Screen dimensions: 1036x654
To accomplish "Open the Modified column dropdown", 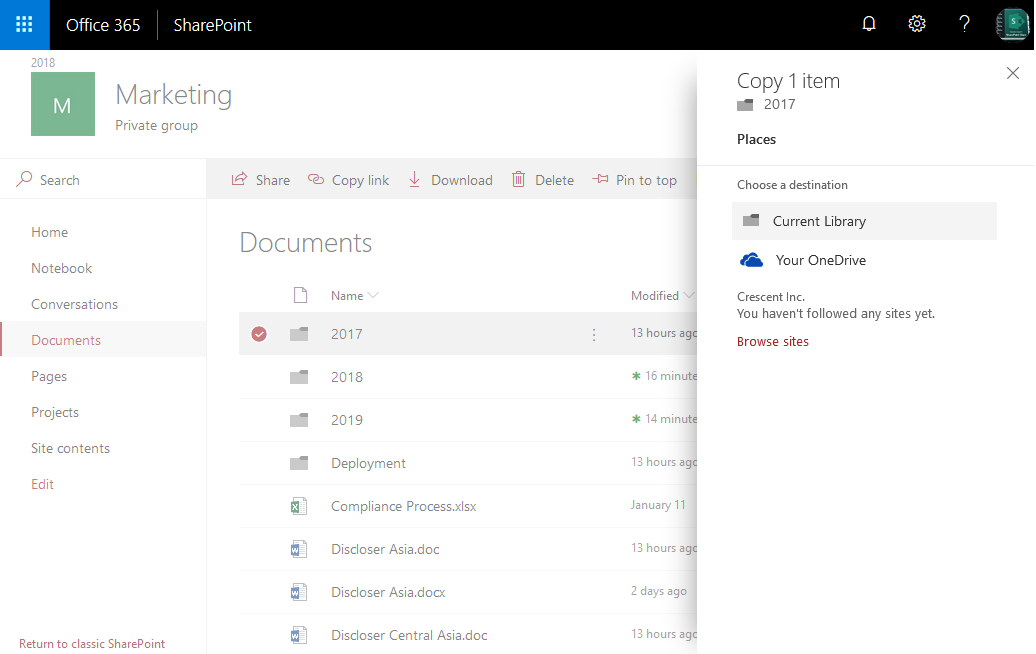I will [690, 295].
